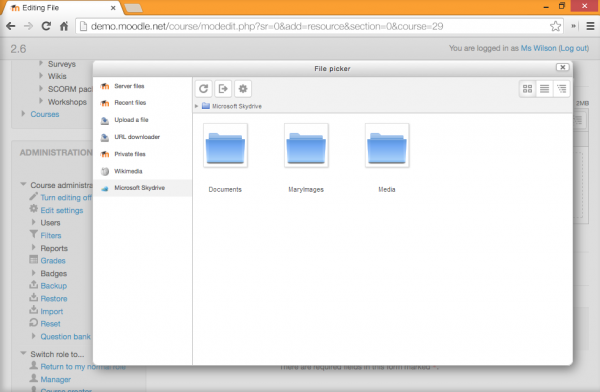Click the URL downloader icon
Screen dimensions: 600x392
[105, 137]
